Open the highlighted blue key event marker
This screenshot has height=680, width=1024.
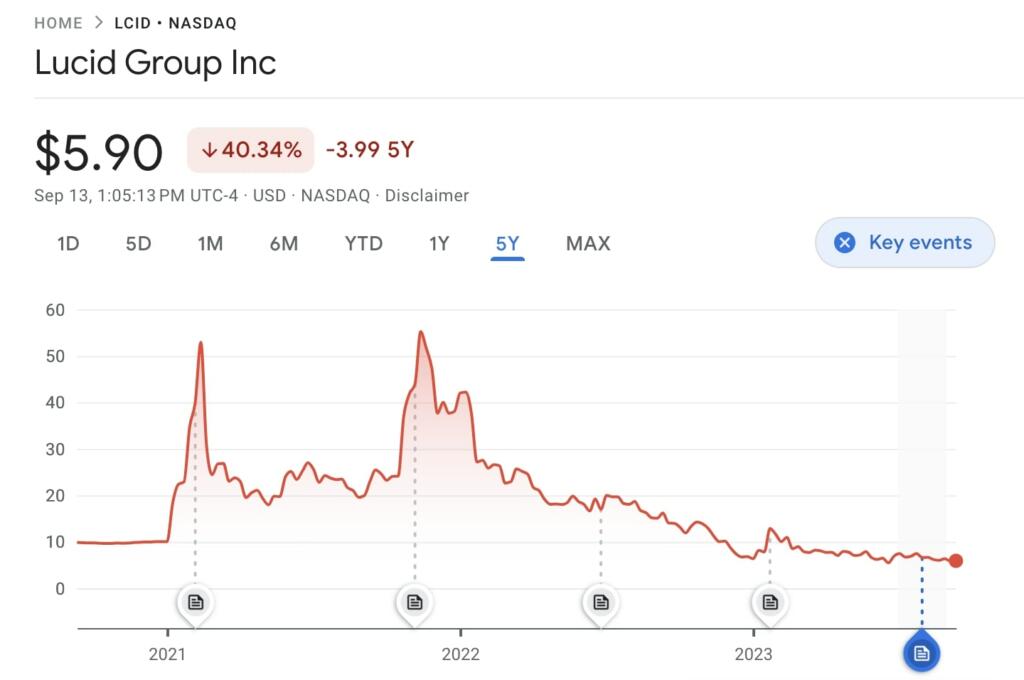point(922,653)
